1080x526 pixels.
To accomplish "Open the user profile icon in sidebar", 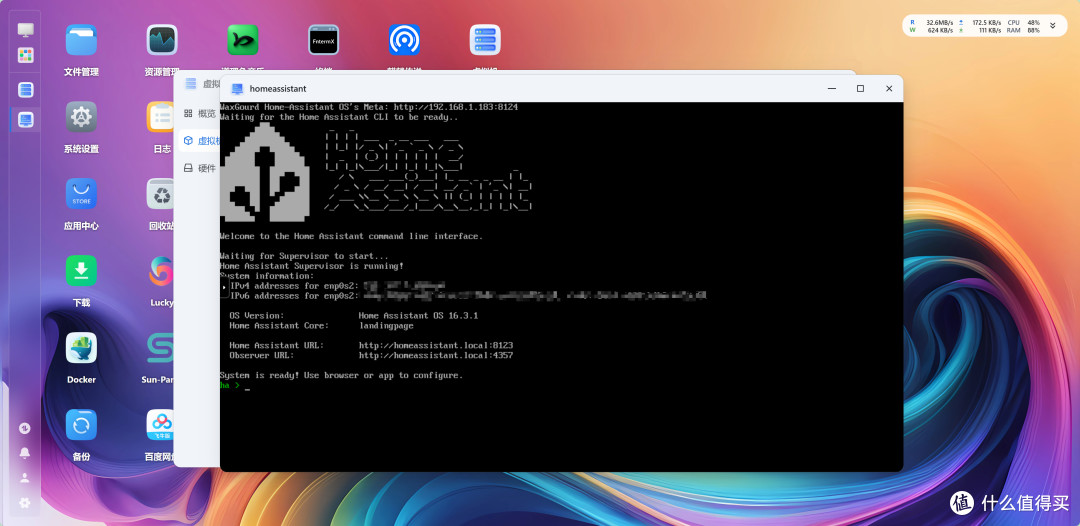I will (25, 477).
